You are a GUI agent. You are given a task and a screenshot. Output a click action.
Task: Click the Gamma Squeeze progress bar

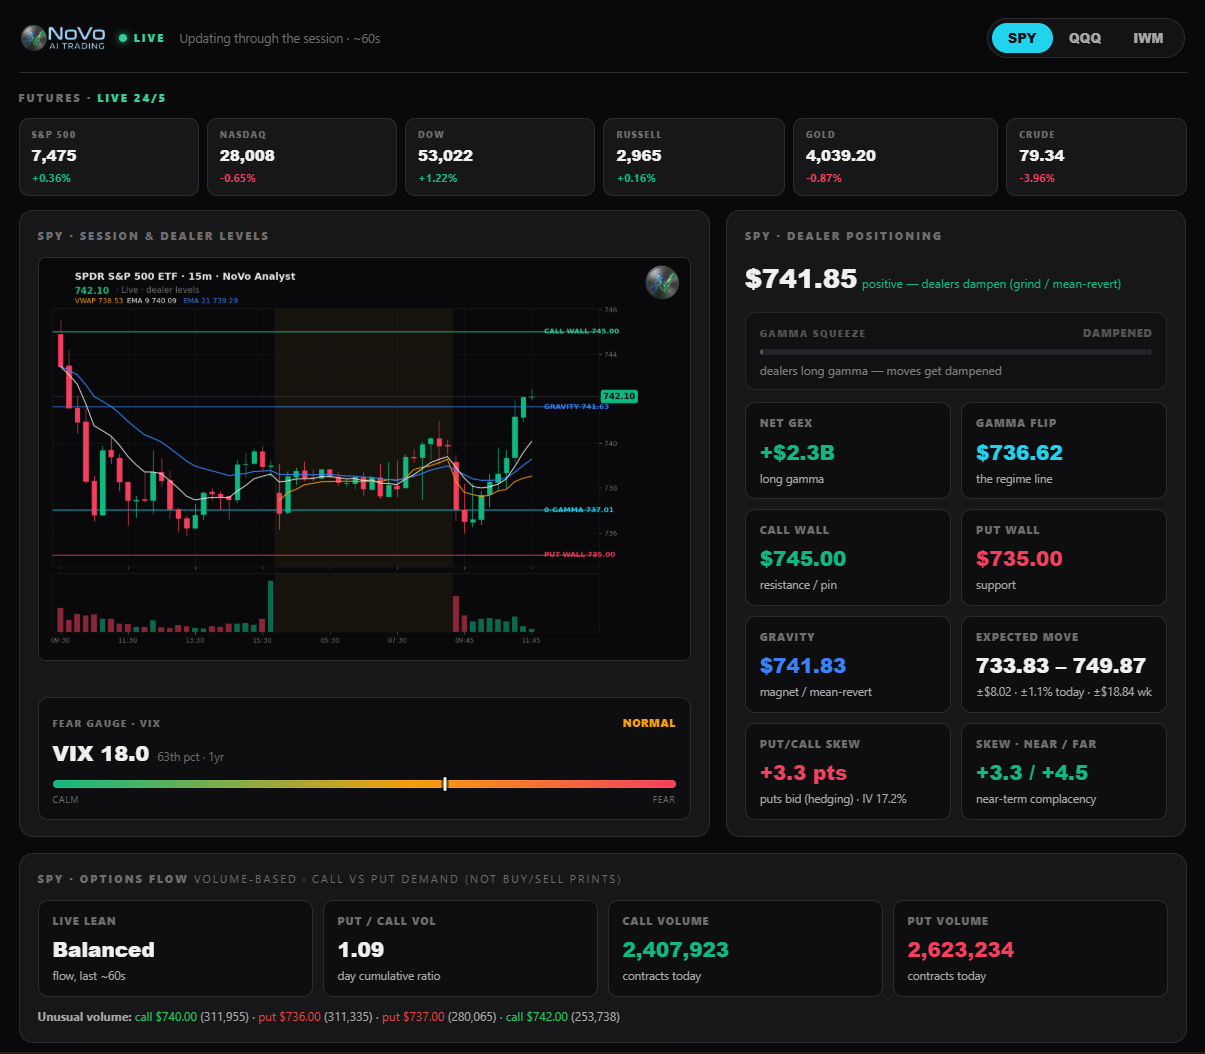click(x=955, y=352)
